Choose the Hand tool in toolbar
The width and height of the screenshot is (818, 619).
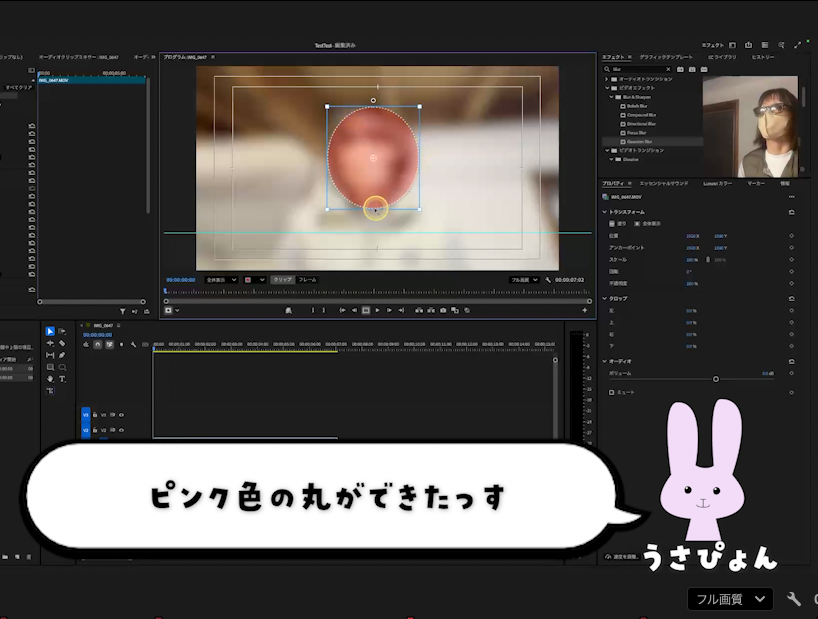tap(50, 379)
